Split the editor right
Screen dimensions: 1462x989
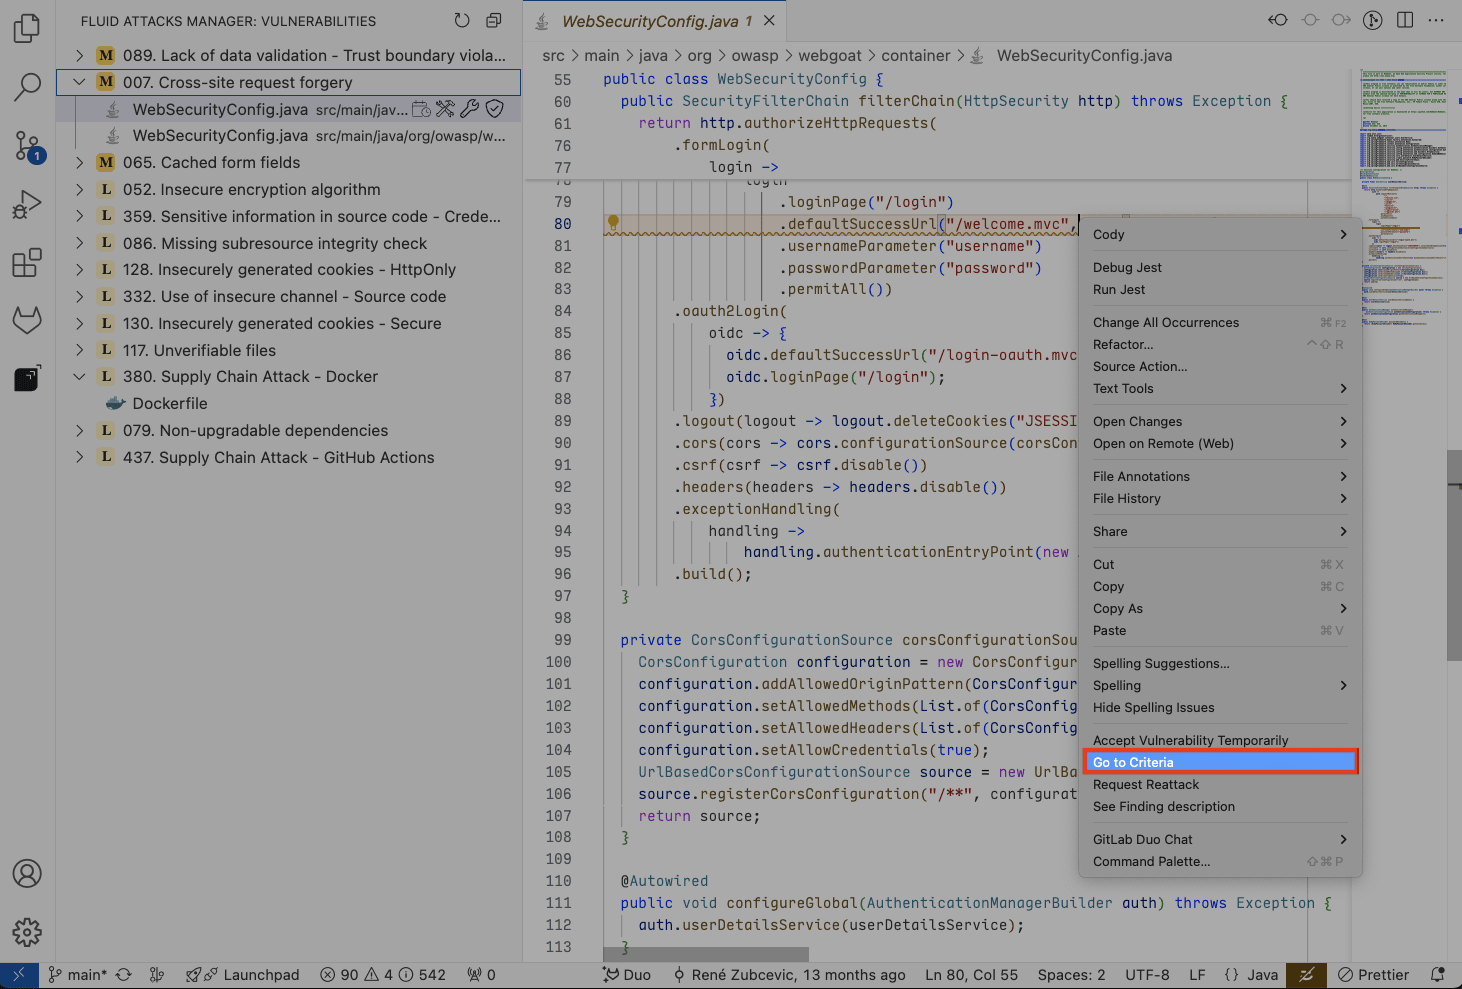[x=1405, y=20]
